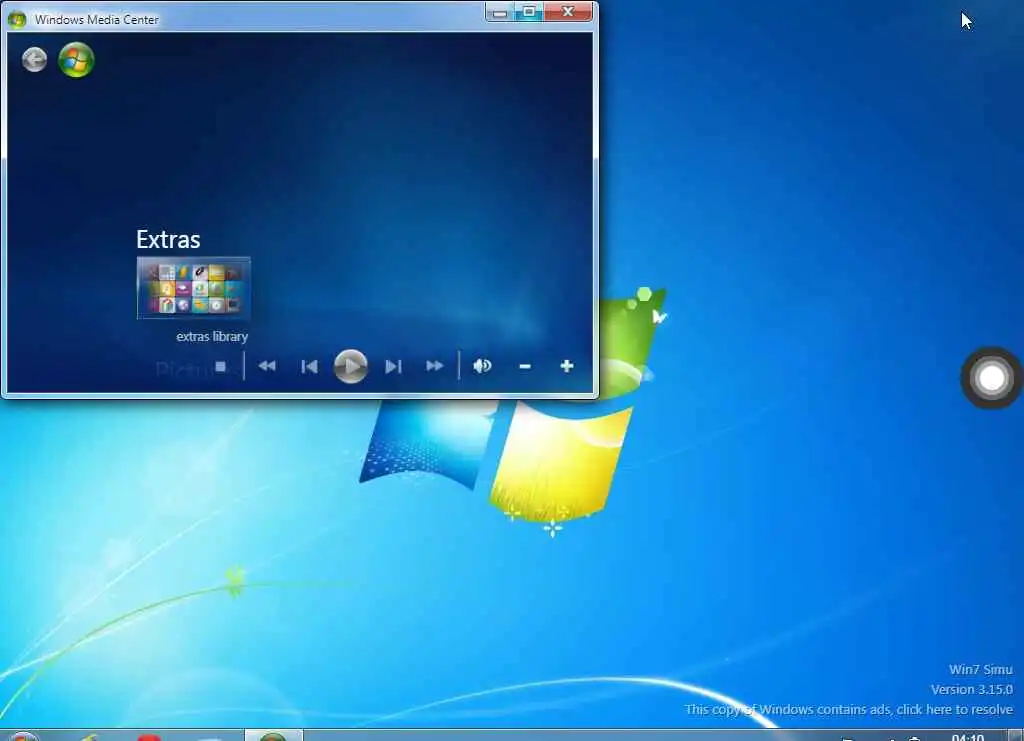Viewport: 1024px width, 741px height.
Task: Skip to previous track in Media Center
Action: coord(310,366)
